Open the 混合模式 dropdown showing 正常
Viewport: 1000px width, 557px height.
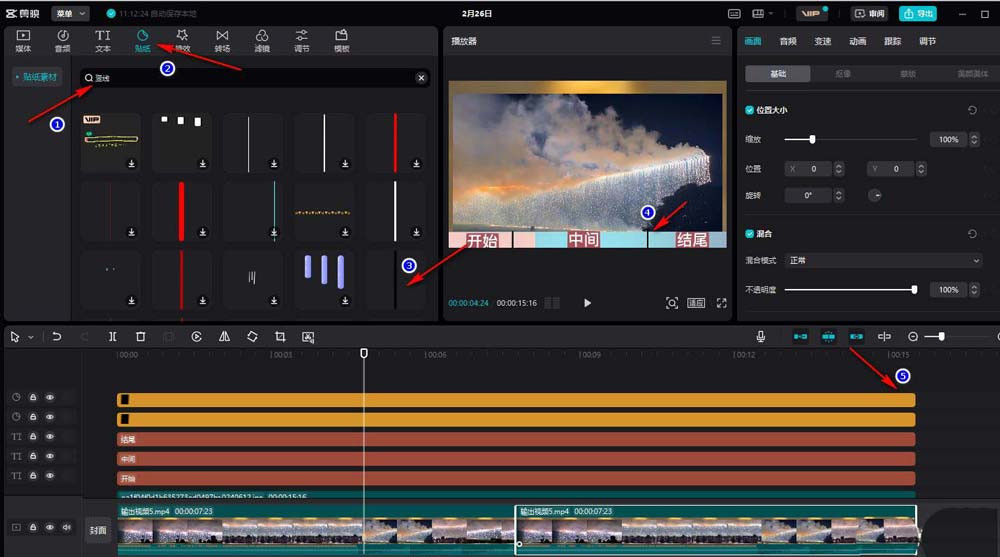point(883,260)
